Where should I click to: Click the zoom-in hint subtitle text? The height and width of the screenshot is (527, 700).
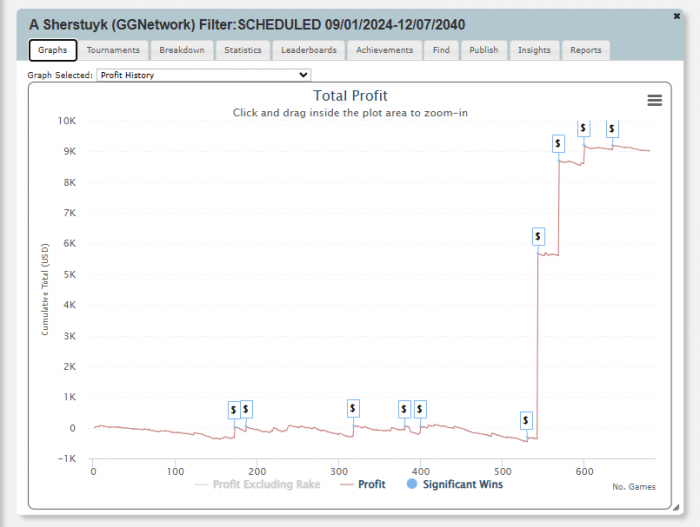tap(350, 113)
